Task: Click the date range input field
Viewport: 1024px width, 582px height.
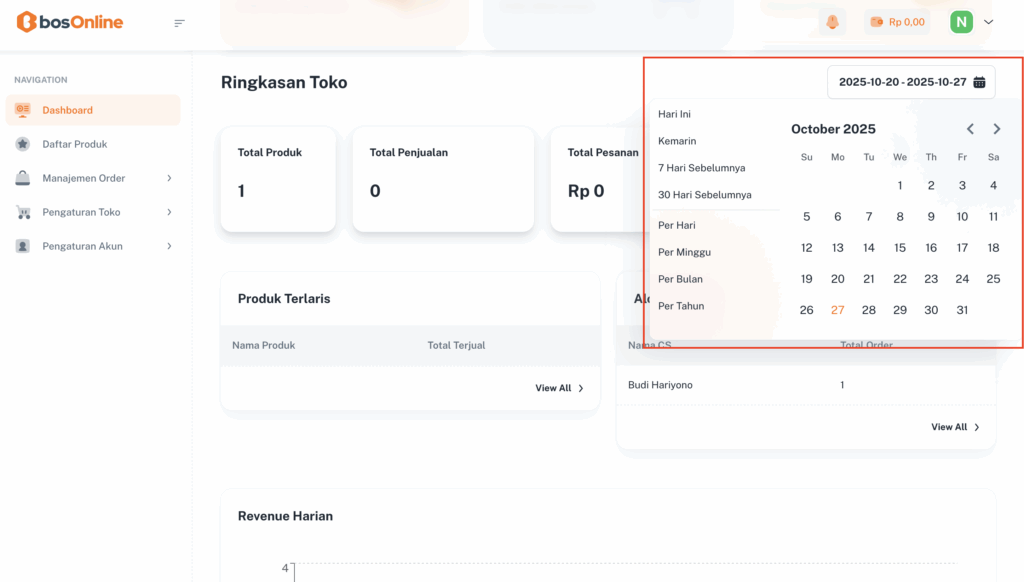Action: coord(901,82)
